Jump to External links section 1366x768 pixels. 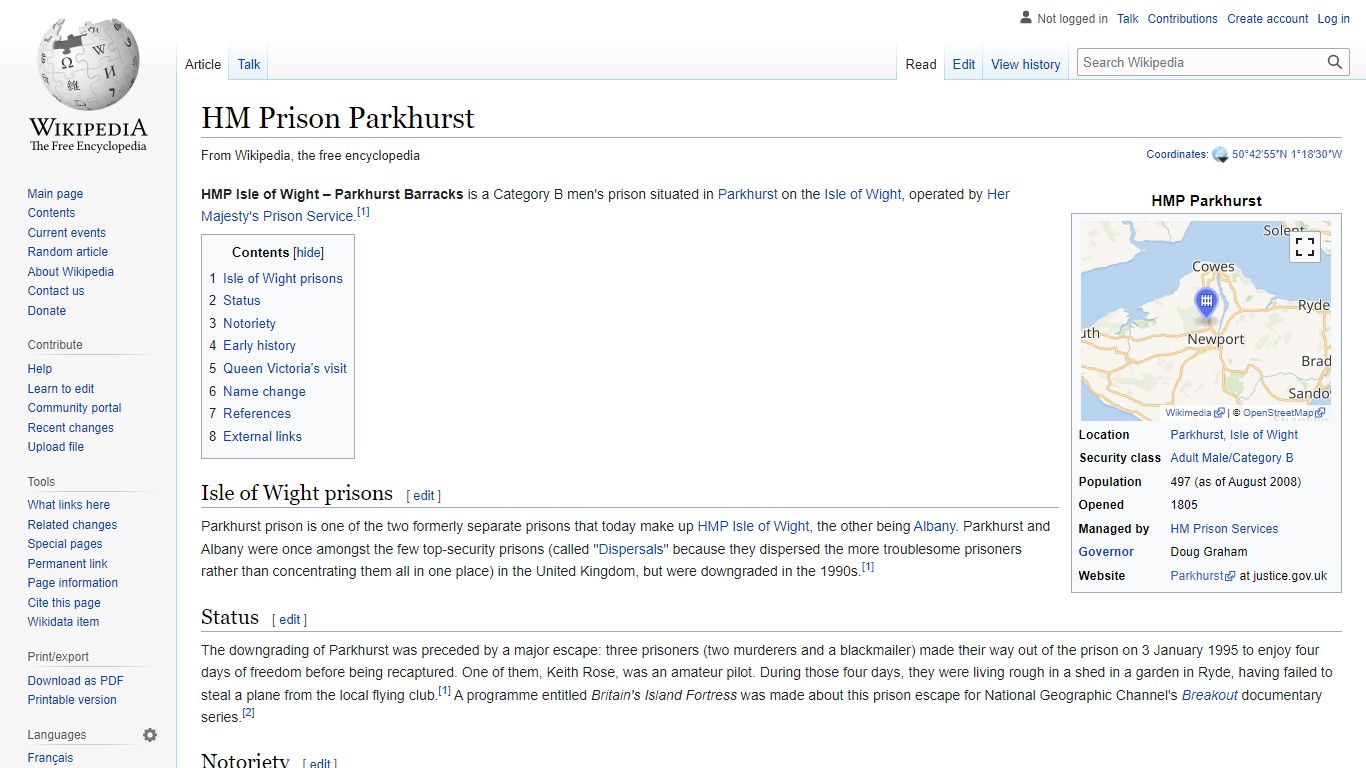click(x=262, y=436)
